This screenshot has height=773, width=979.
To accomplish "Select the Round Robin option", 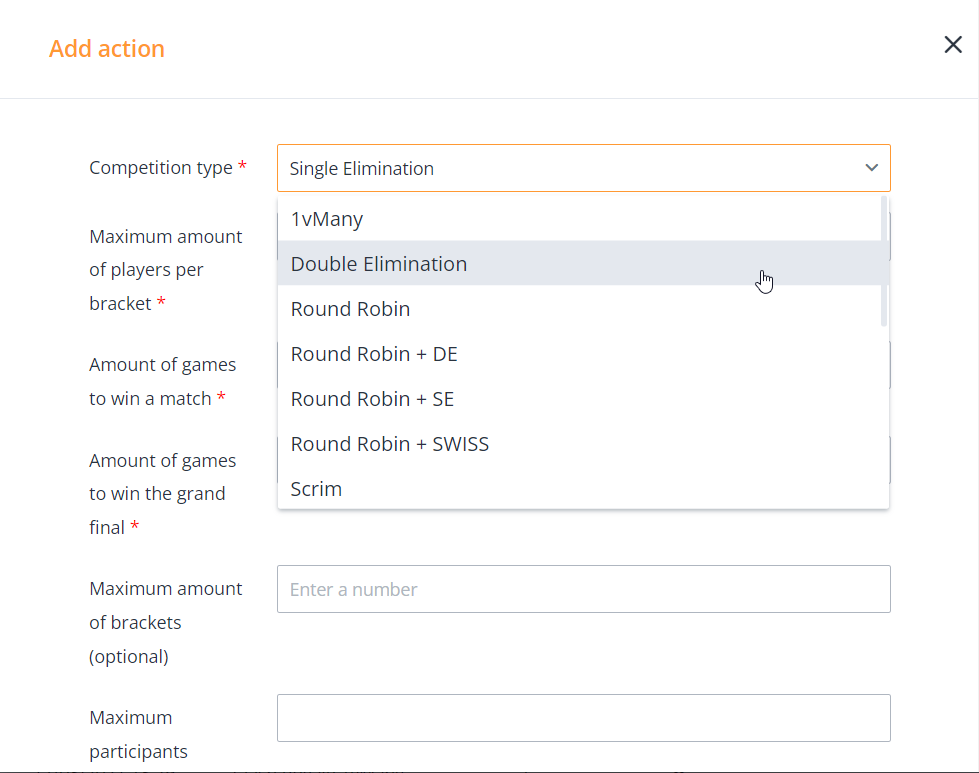I will [x=350, y=309].
